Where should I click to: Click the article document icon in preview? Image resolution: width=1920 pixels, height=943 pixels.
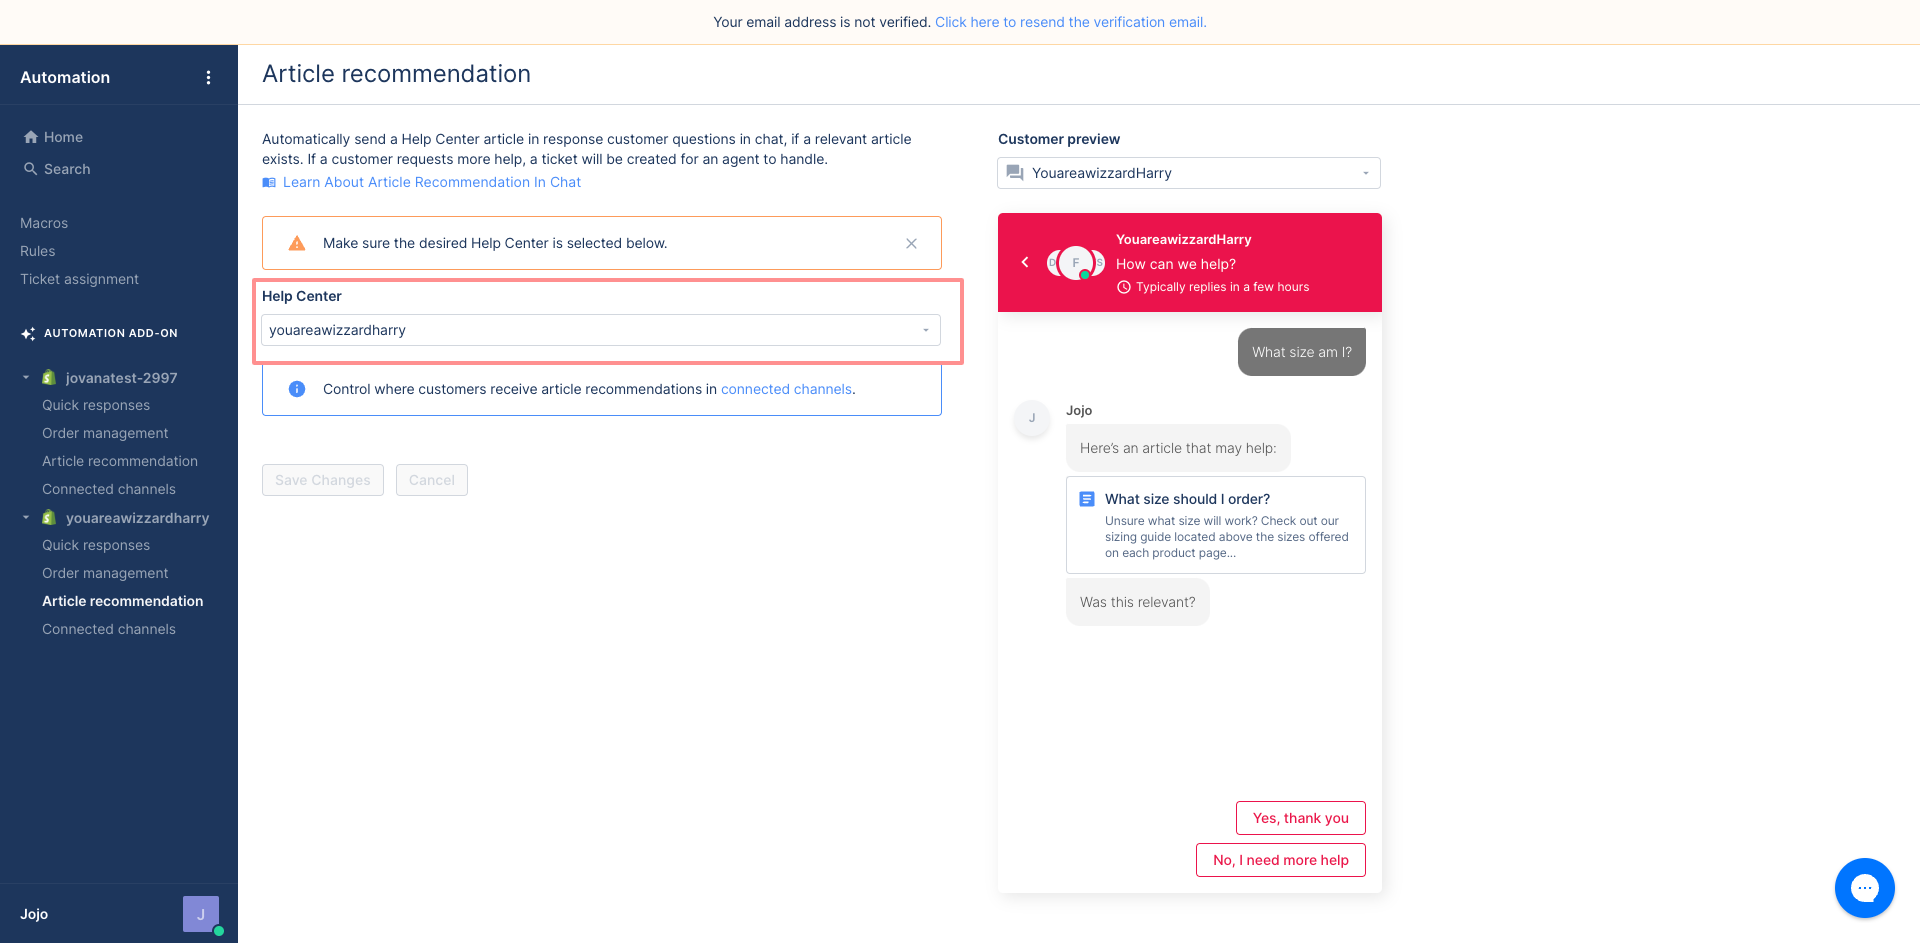[x=1087, y=498]
